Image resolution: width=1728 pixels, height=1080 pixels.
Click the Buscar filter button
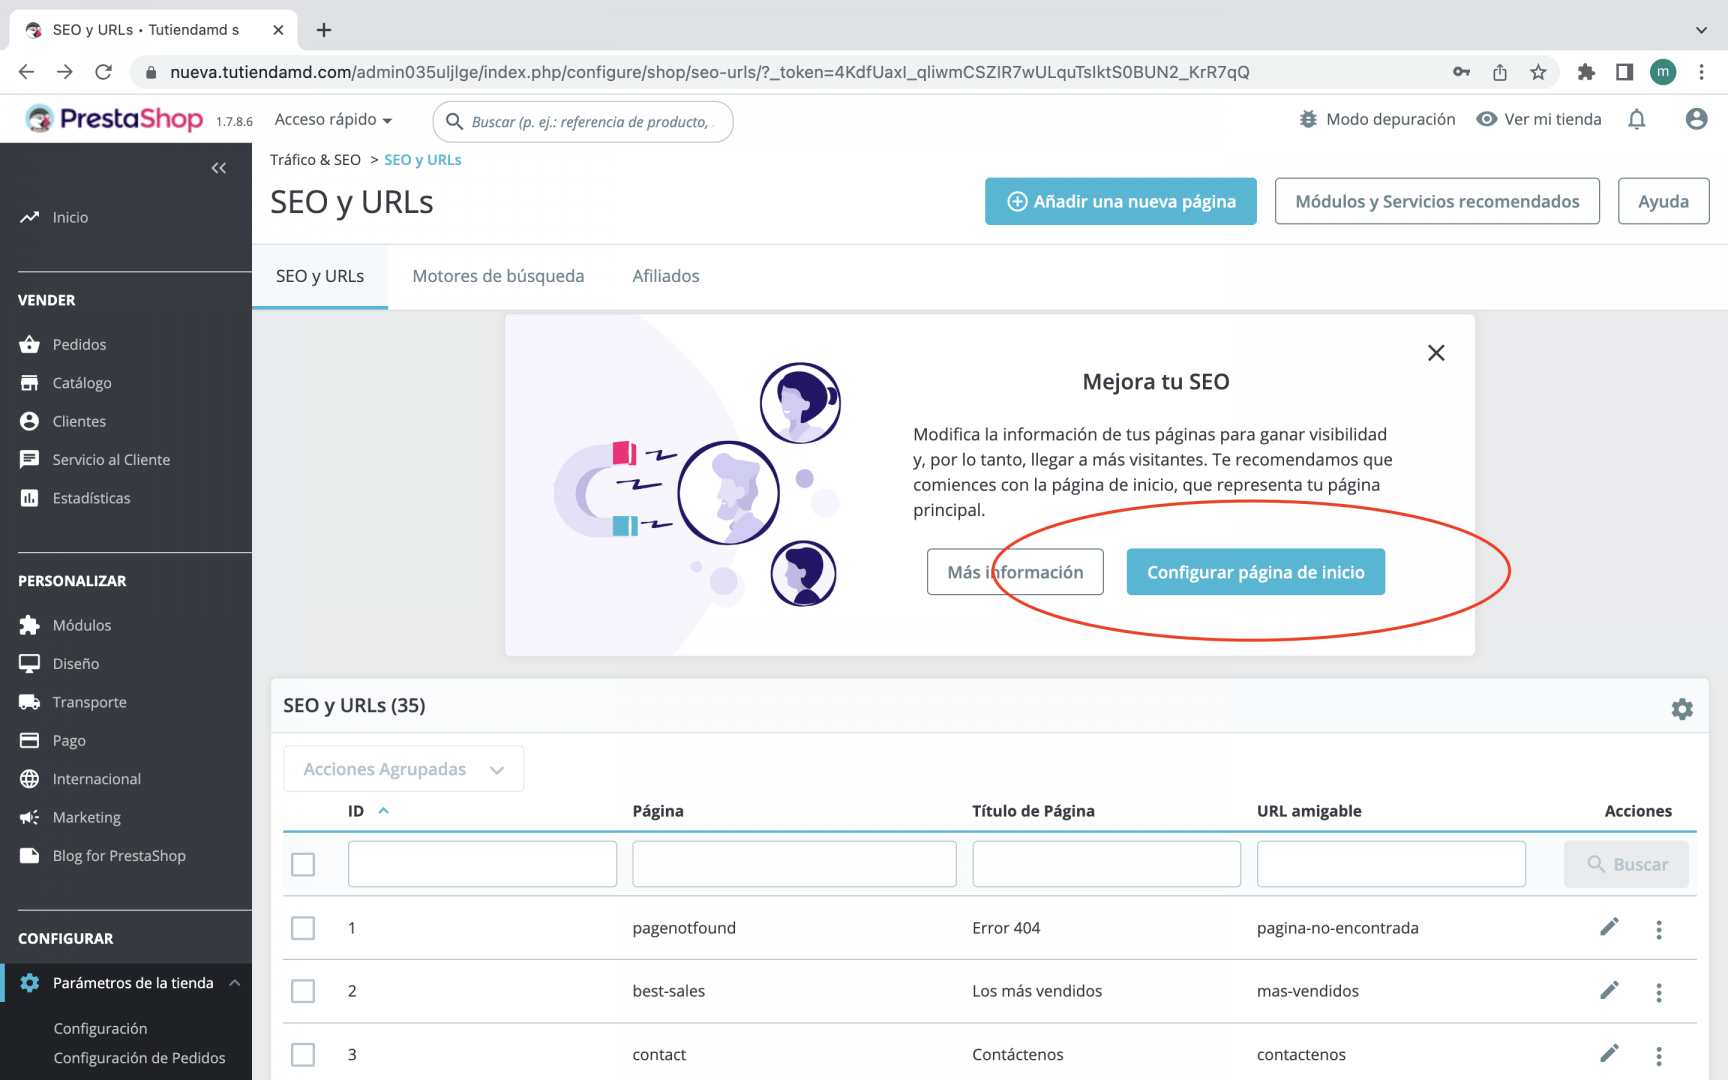1626,864
